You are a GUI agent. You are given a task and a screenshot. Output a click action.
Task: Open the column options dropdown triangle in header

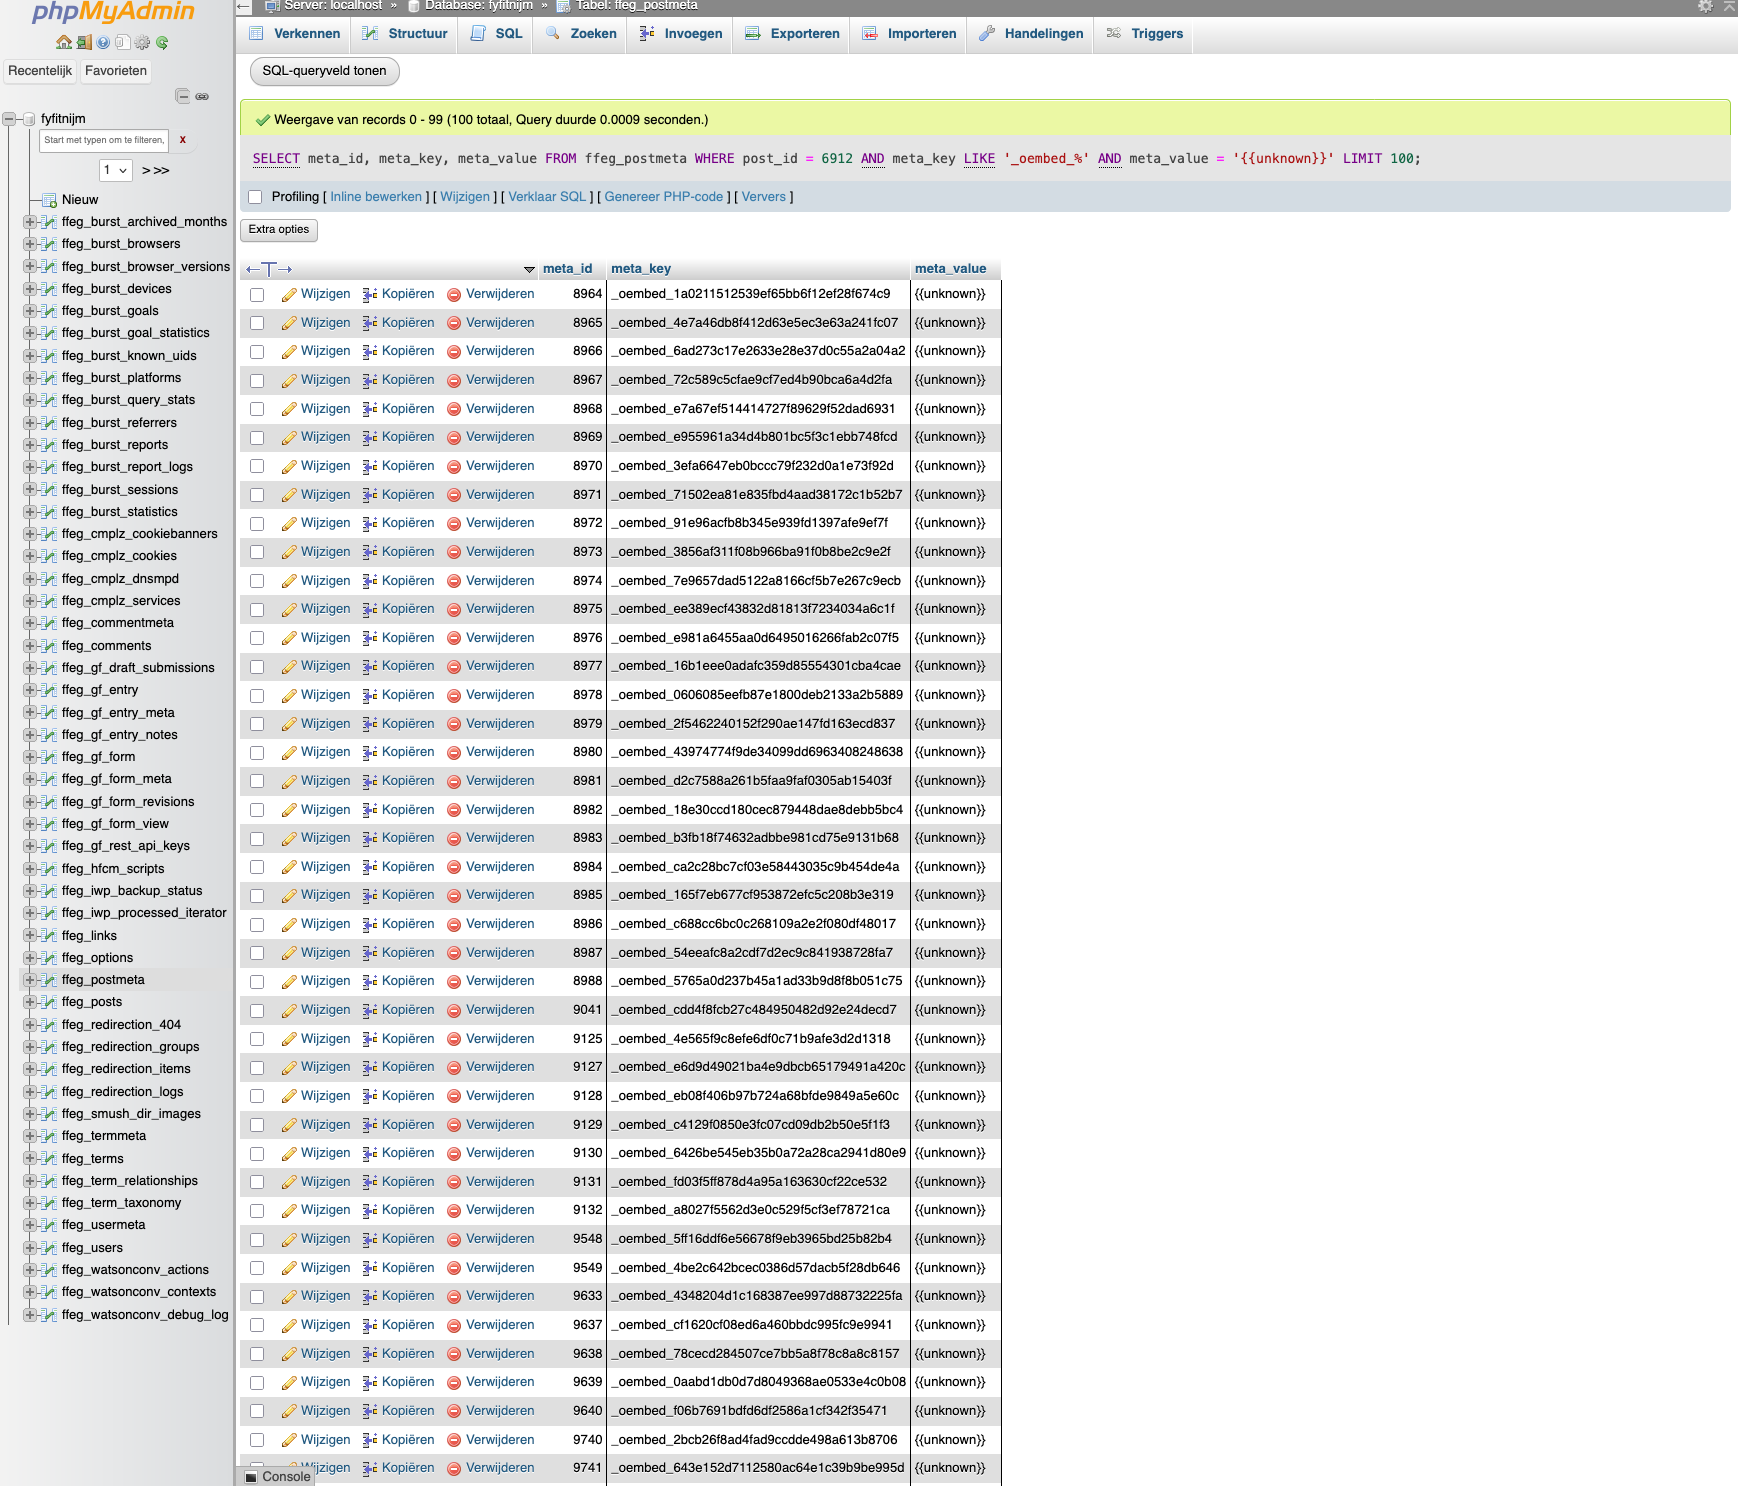[x=529, y=270]
